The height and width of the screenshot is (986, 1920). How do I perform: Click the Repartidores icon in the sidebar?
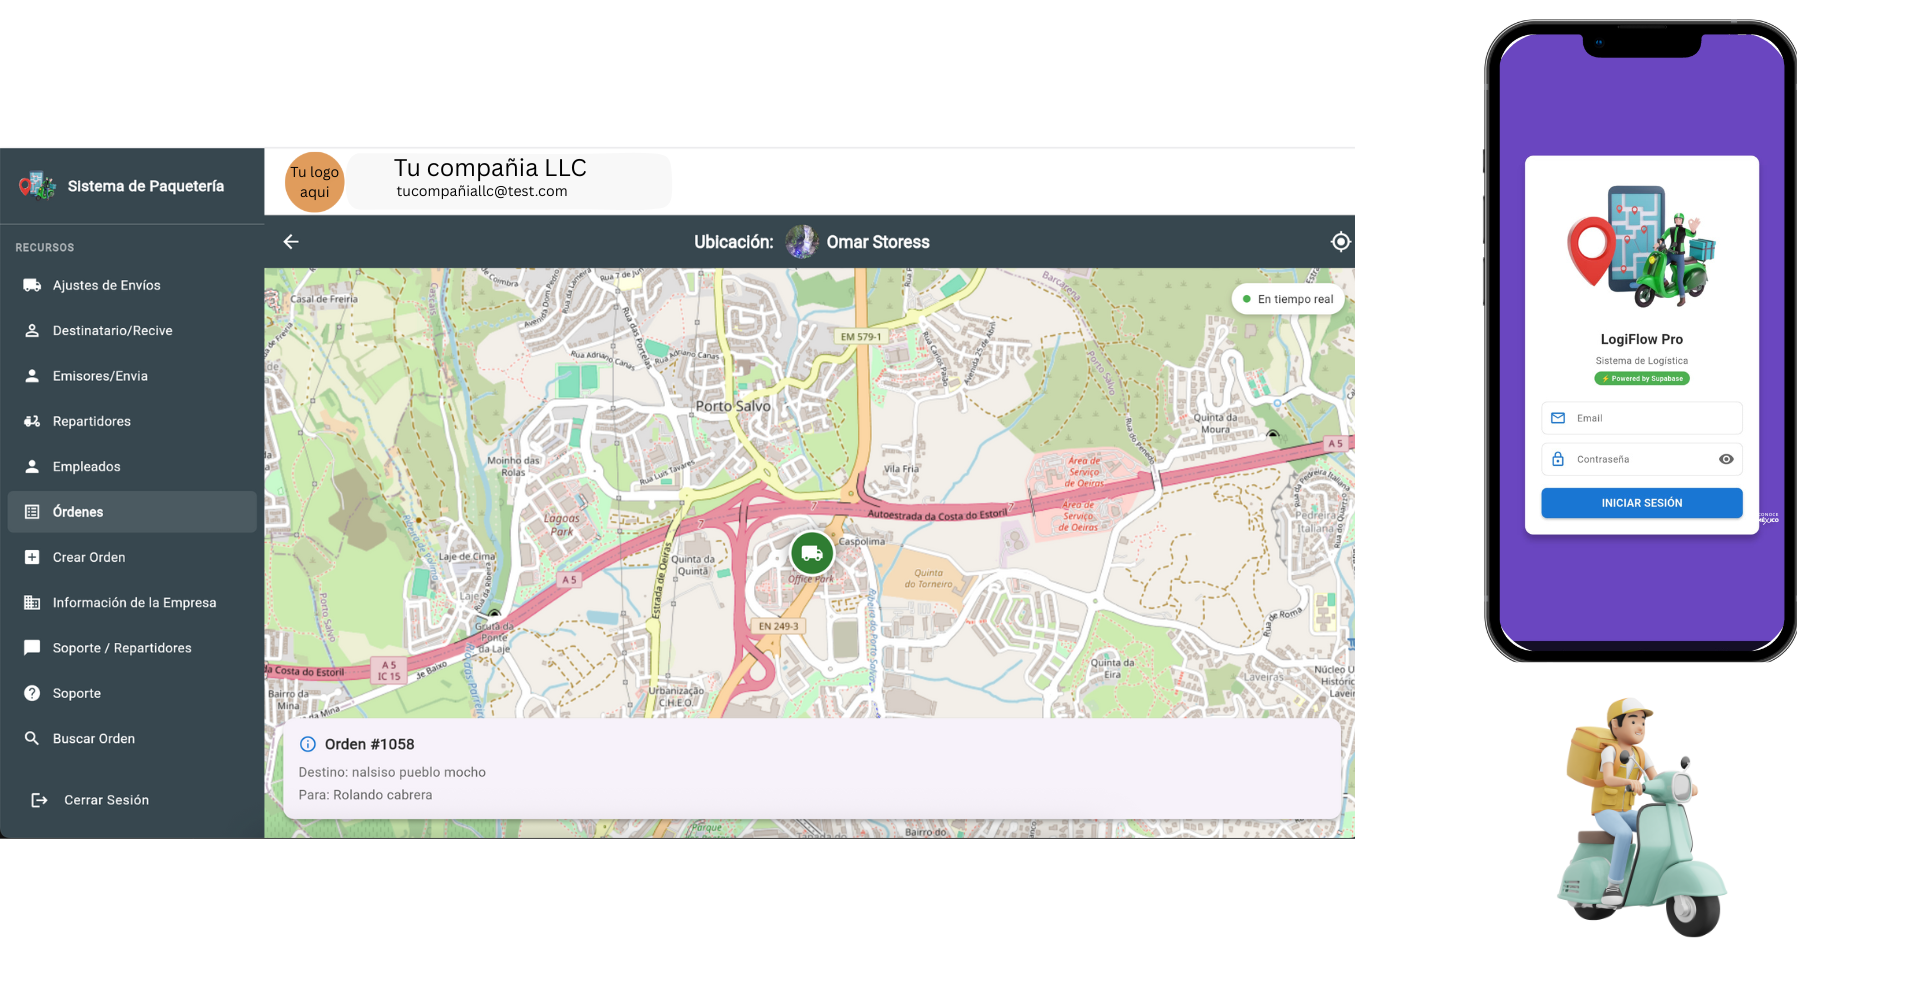coord(32,421)
